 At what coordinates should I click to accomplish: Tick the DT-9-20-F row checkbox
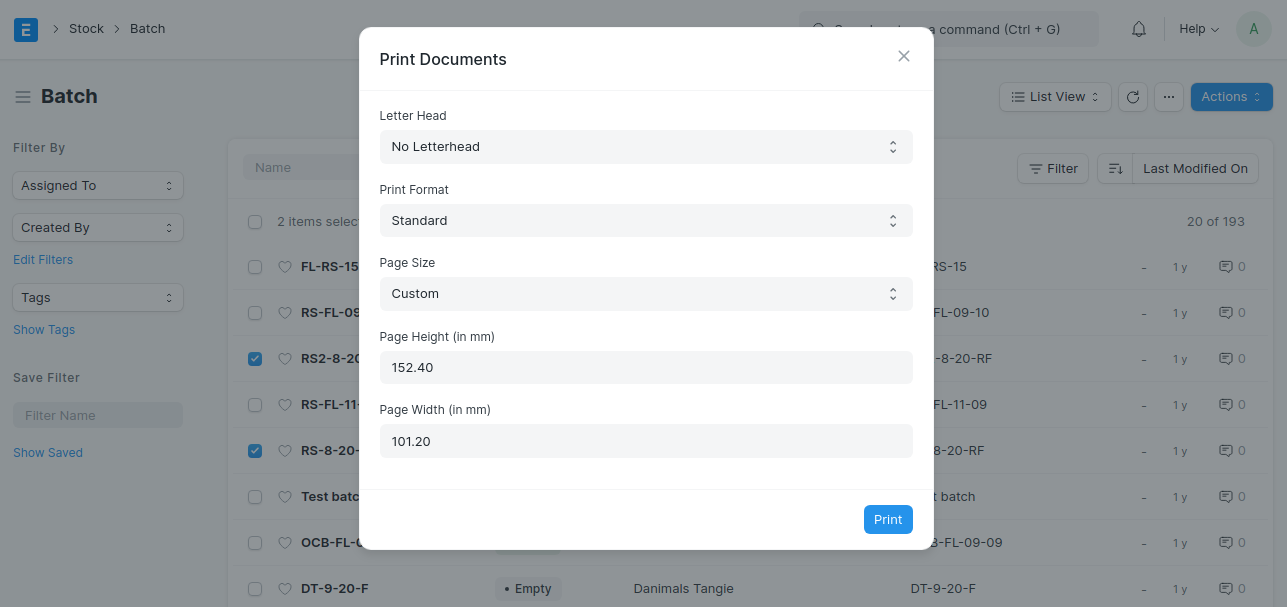tap(255, 589)
